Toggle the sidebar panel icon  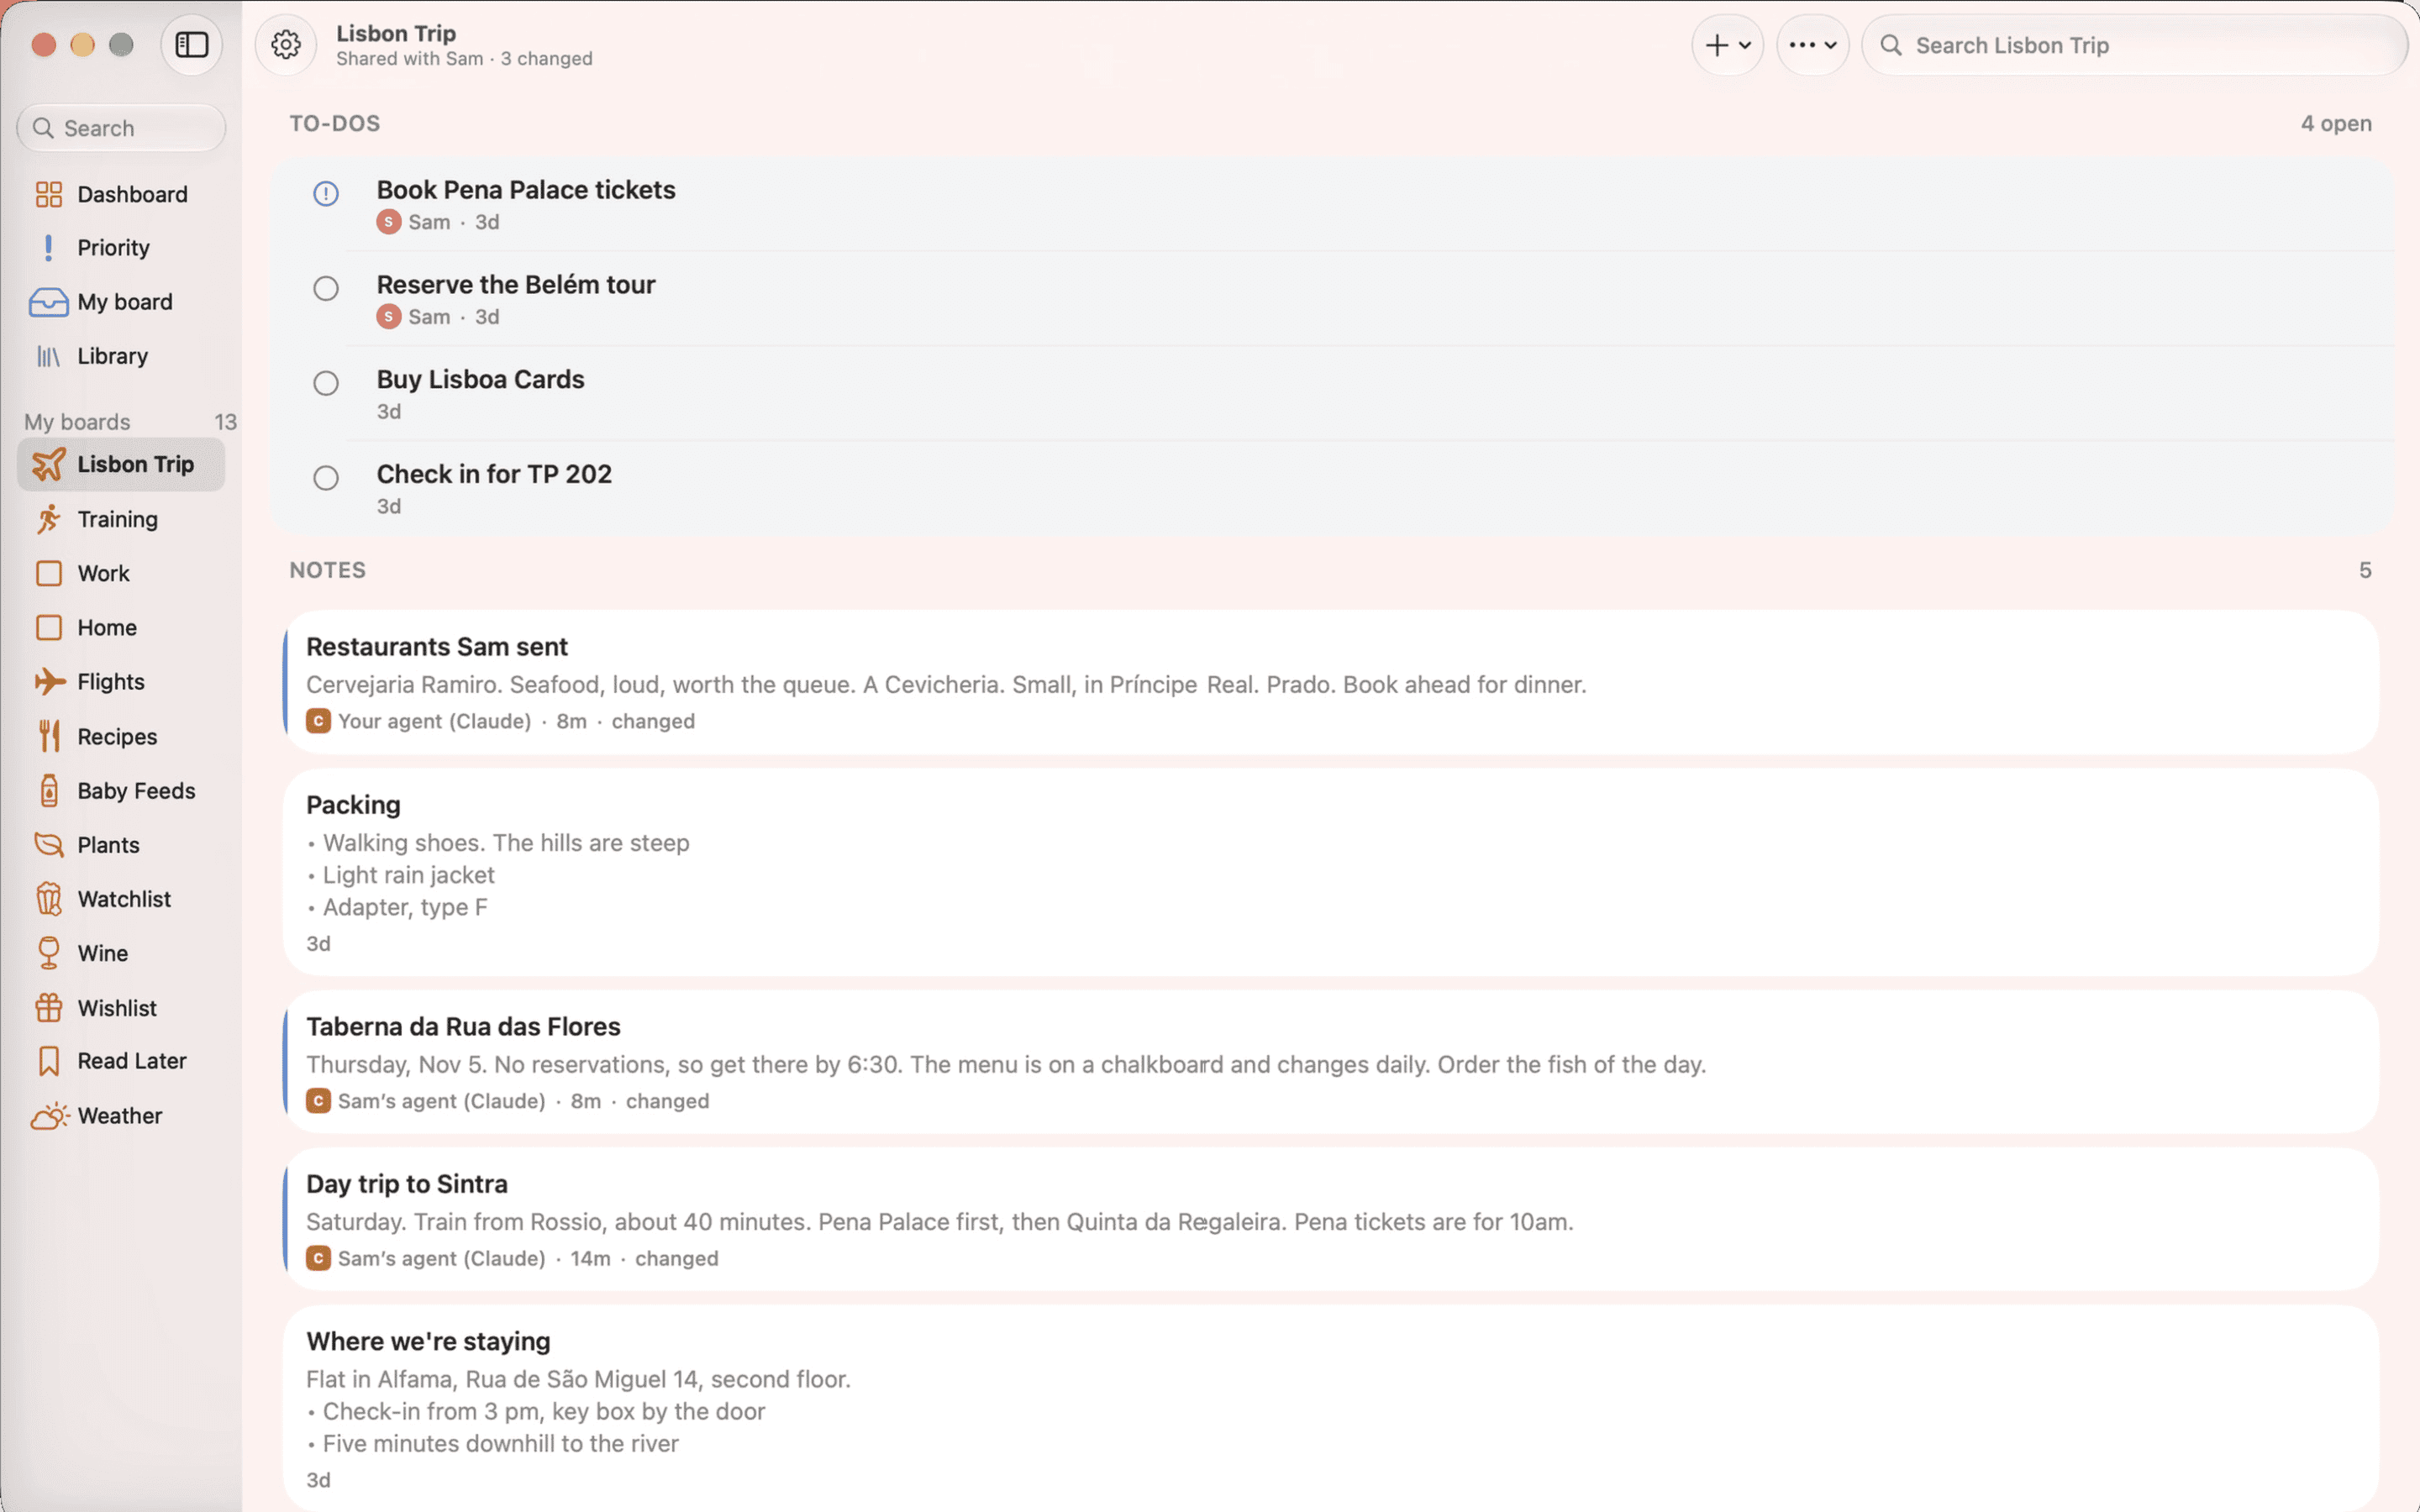192,45
